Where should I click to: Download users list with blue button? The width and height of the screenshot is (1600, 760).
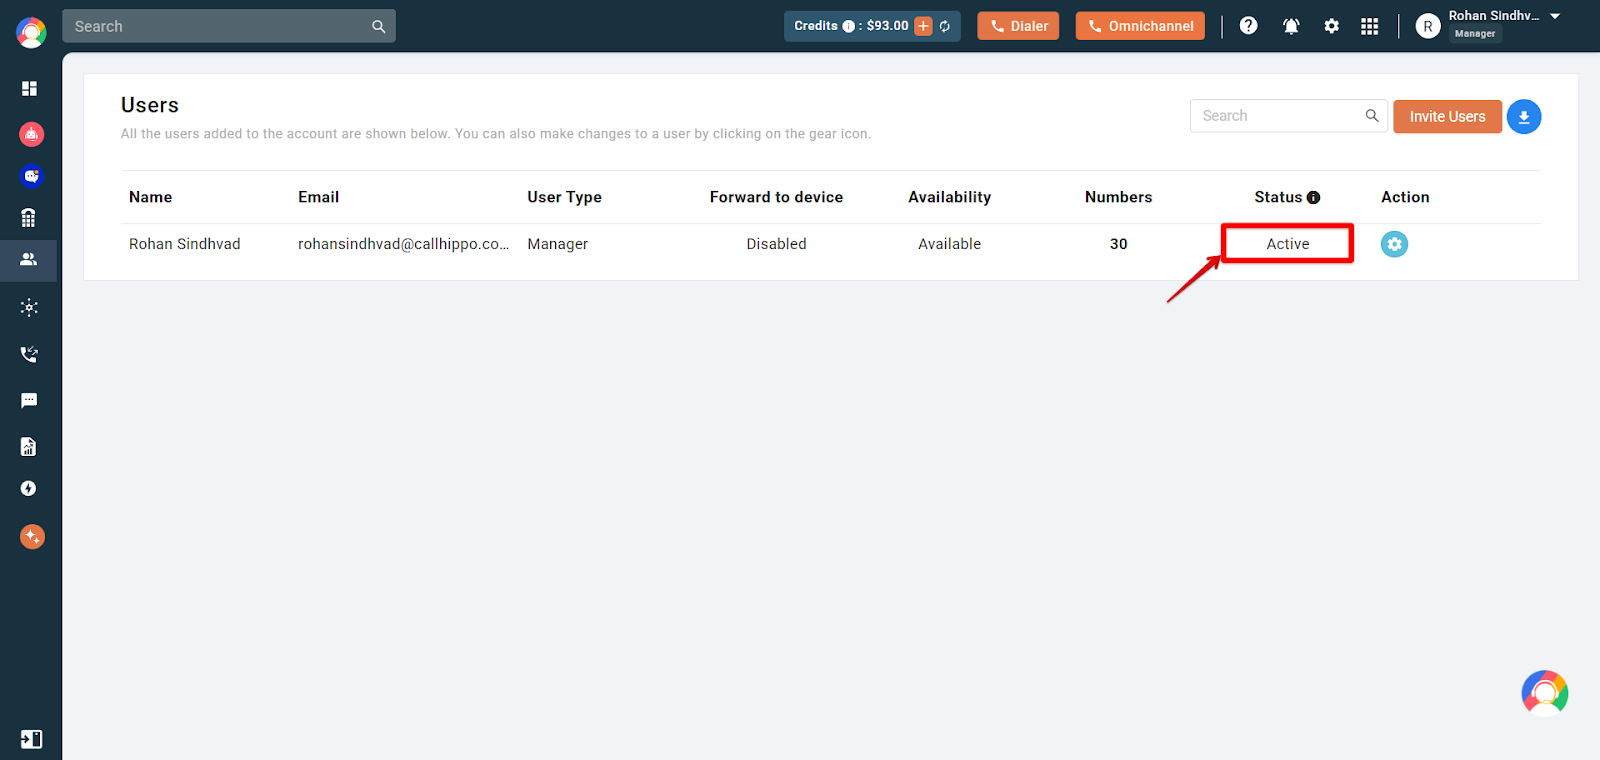(1524, 117)
